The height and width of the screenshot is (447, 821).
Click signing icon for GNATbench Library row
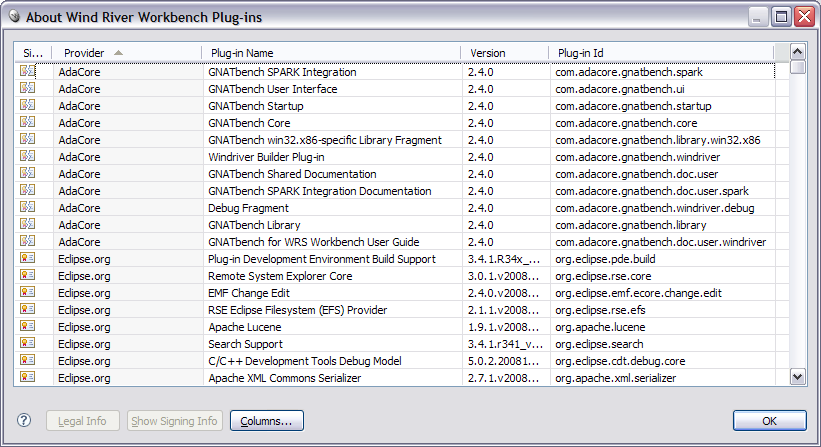(x=28, y=224)
